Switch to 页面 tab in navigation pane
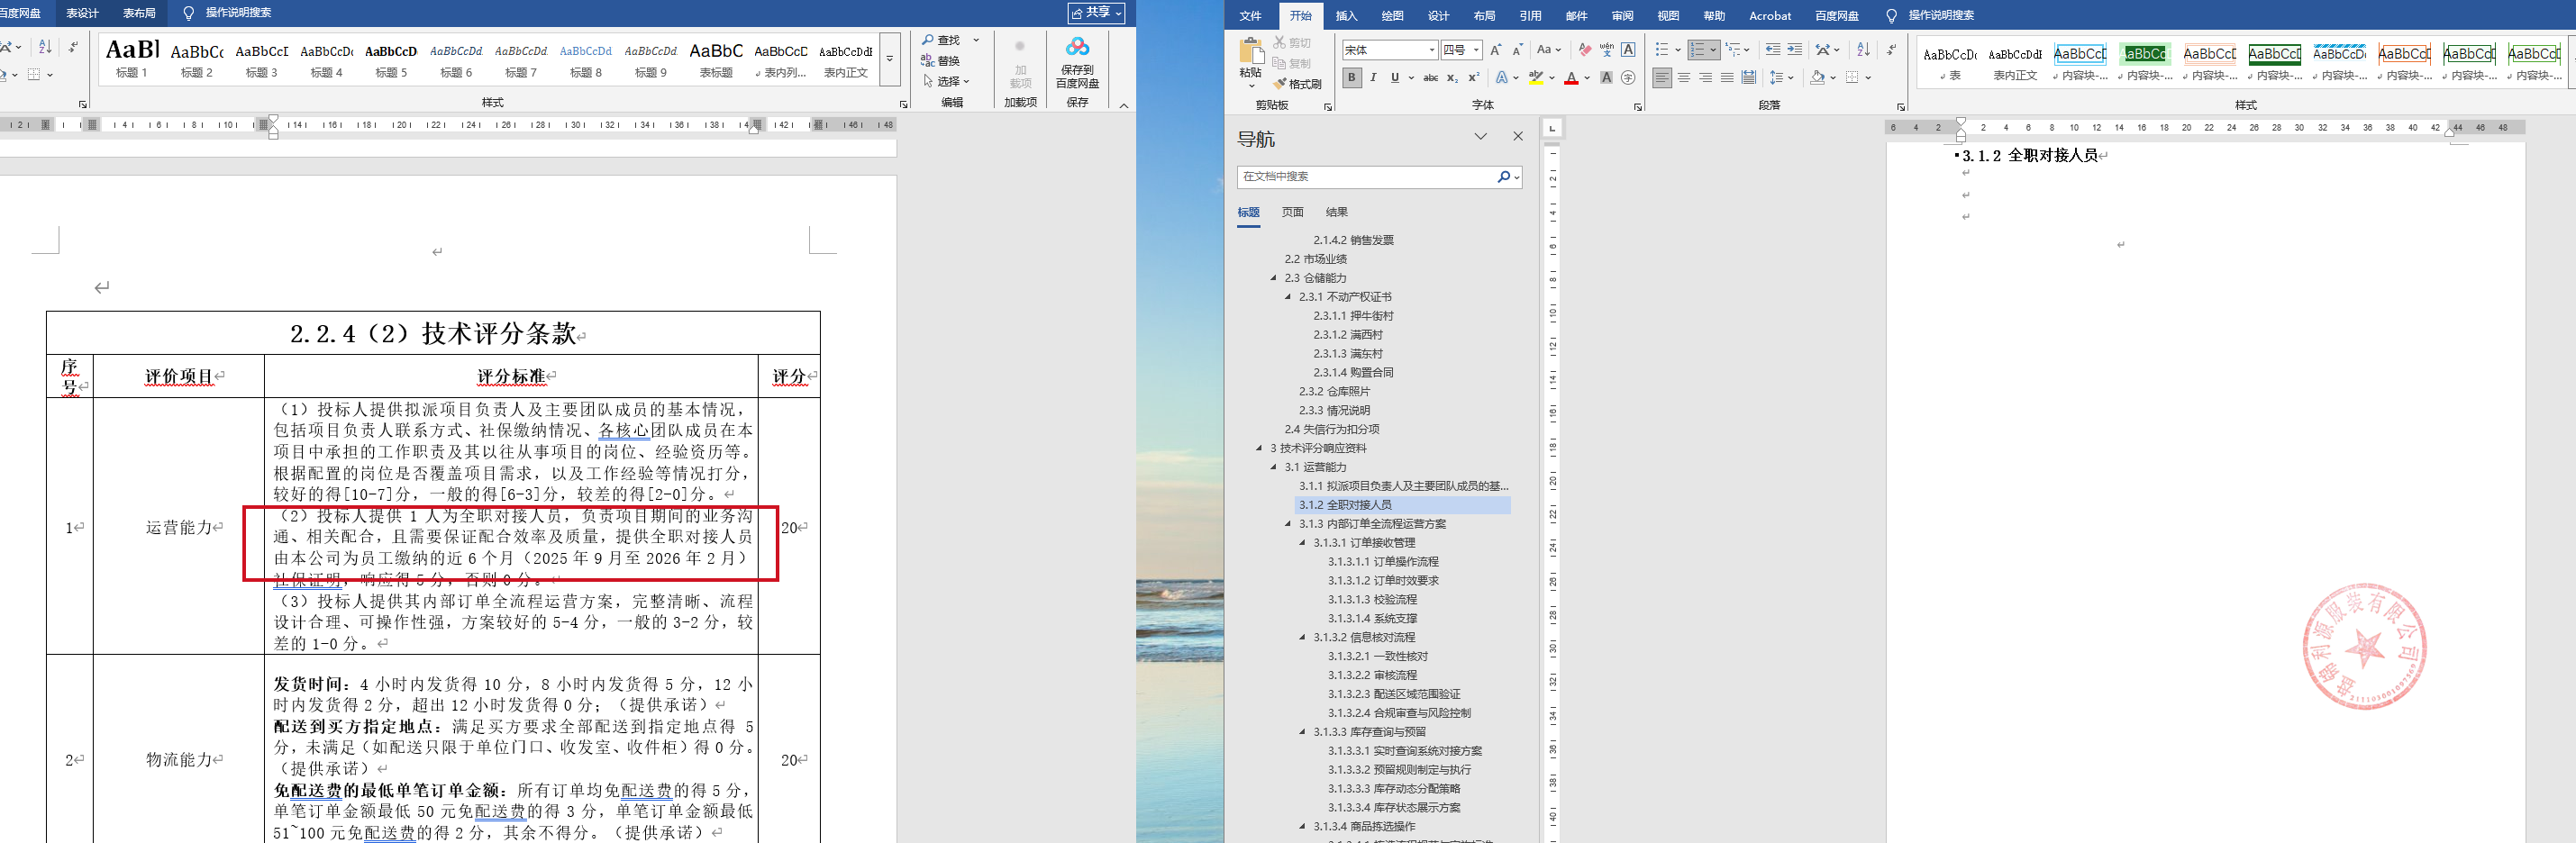2576x843 pixels. (x=1293, y=212)
